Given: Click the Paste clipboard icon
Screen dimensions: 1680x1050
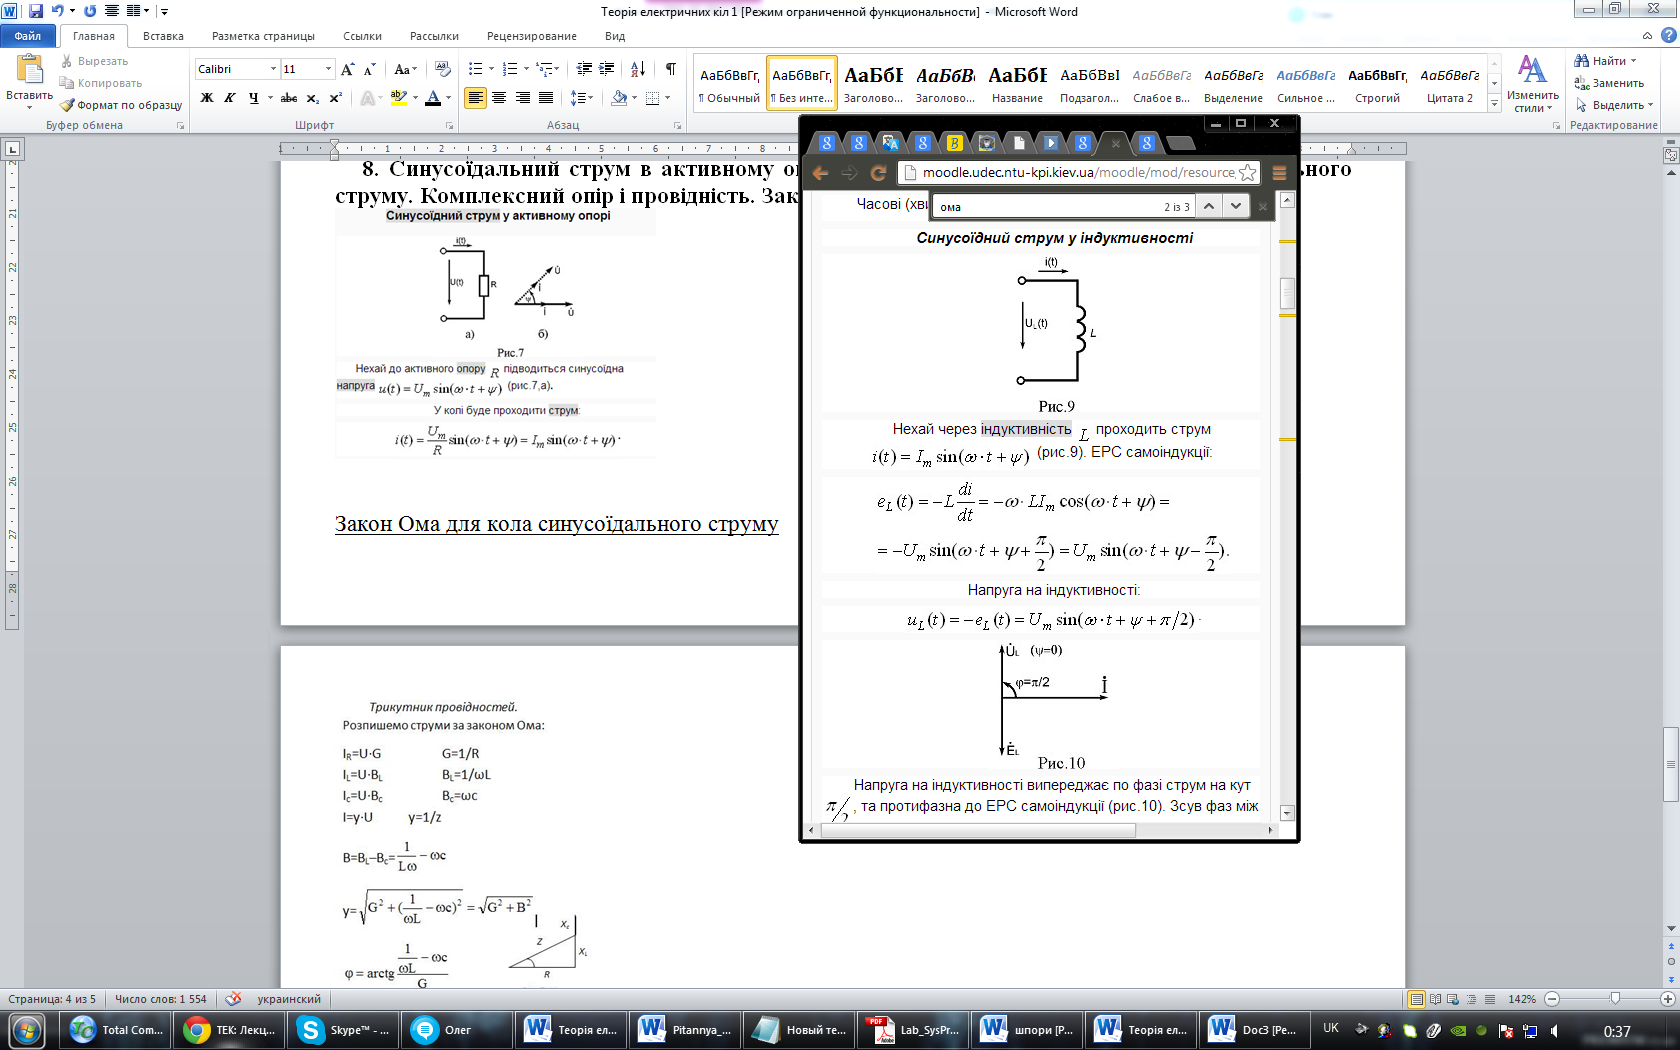Looking at the screenshot, I should (30, 70).
